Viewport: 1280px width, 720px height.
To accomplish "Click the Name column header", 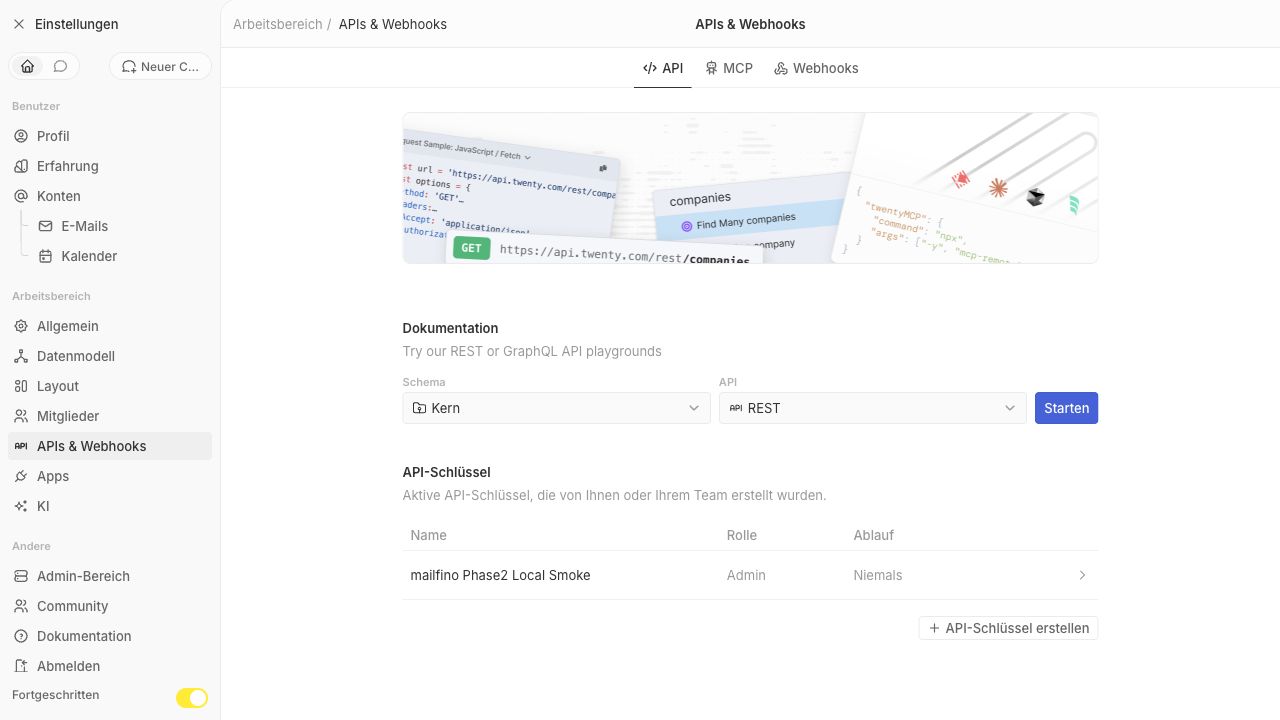I will pyautogui.click(x=428, y=535).
